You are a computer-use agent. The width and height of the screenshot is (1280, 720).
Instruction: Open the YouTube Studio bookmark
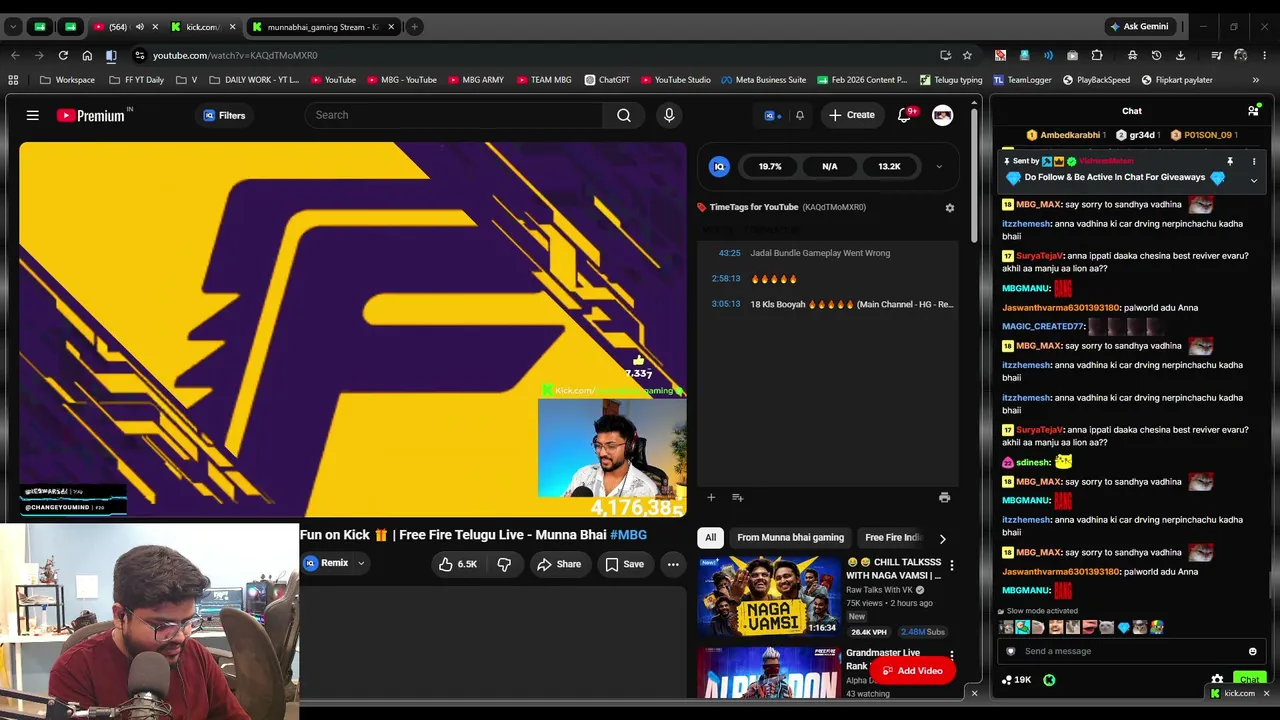tap(675, 80)
